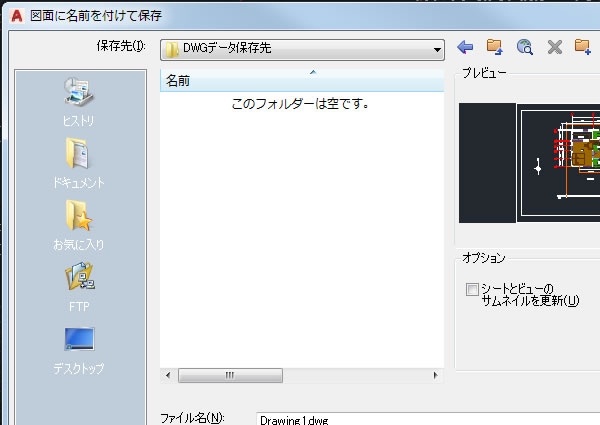Open the デスクトップ (Desktop) shortcut
The height and width of the screenshot is (425, 600).
click(79, 350)
